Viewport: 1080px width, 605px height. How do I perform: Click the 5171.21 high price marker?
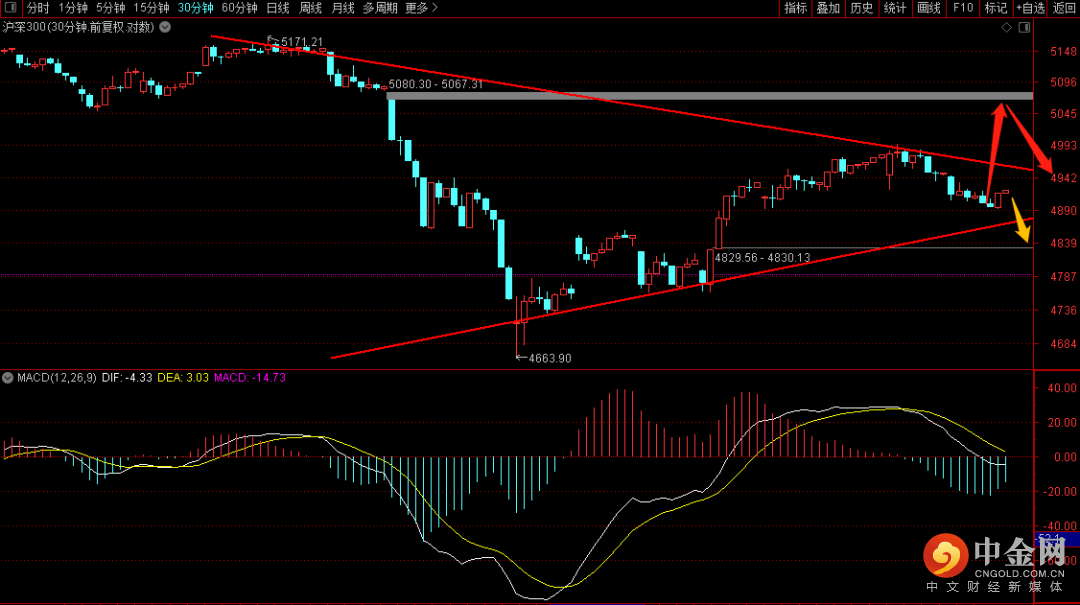302,42
